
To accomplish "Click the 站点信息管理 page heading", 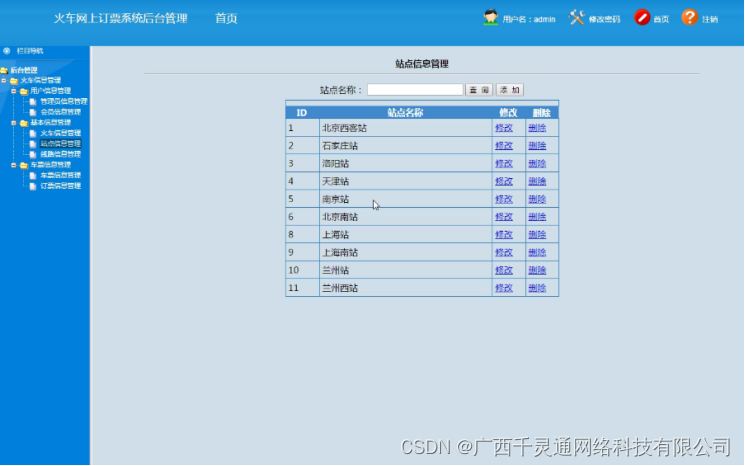I will coord(422,64).
